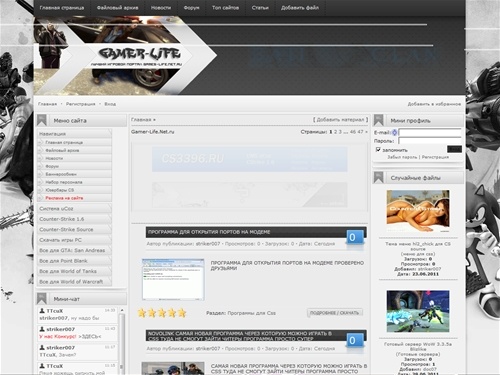Expand 'Все для World of Warcraft' category
Viewport: 500px width, 375px height.
75,282
